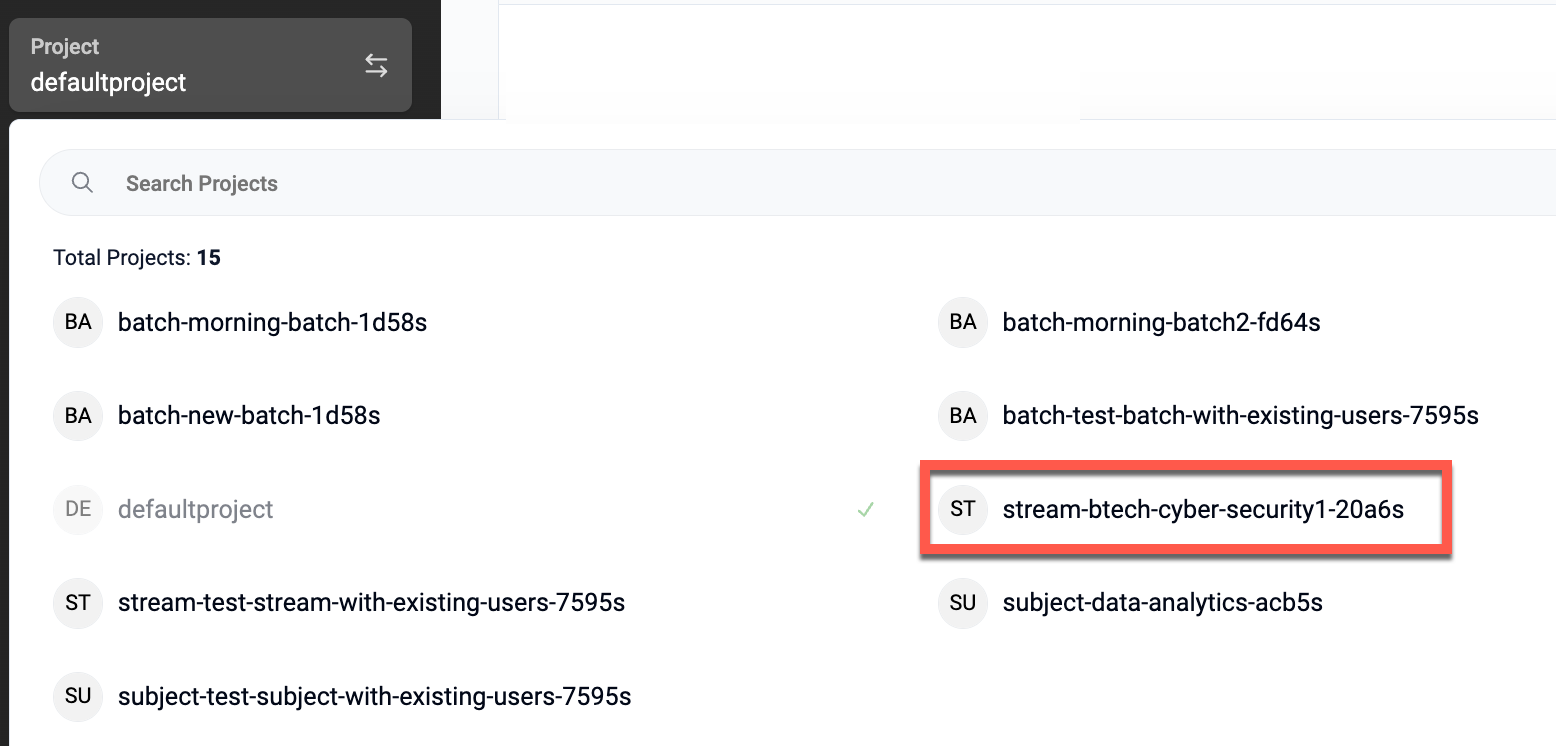
Task: Click the magnifying glass search icon
Action: coord(83,183)
